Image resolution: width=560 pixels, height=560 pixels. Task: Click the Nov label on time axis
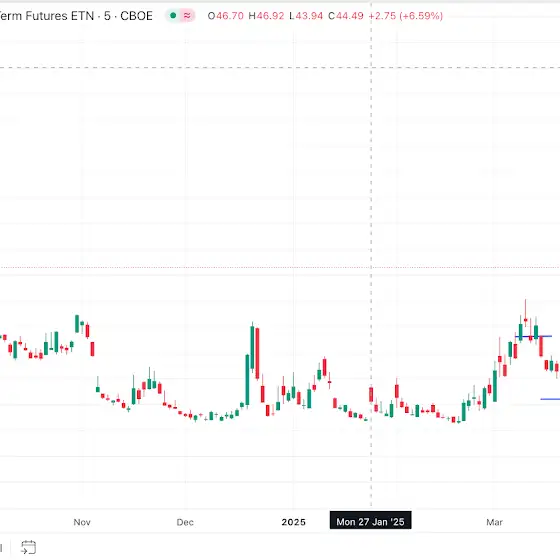pyautogui.click(x=82, y=522)
